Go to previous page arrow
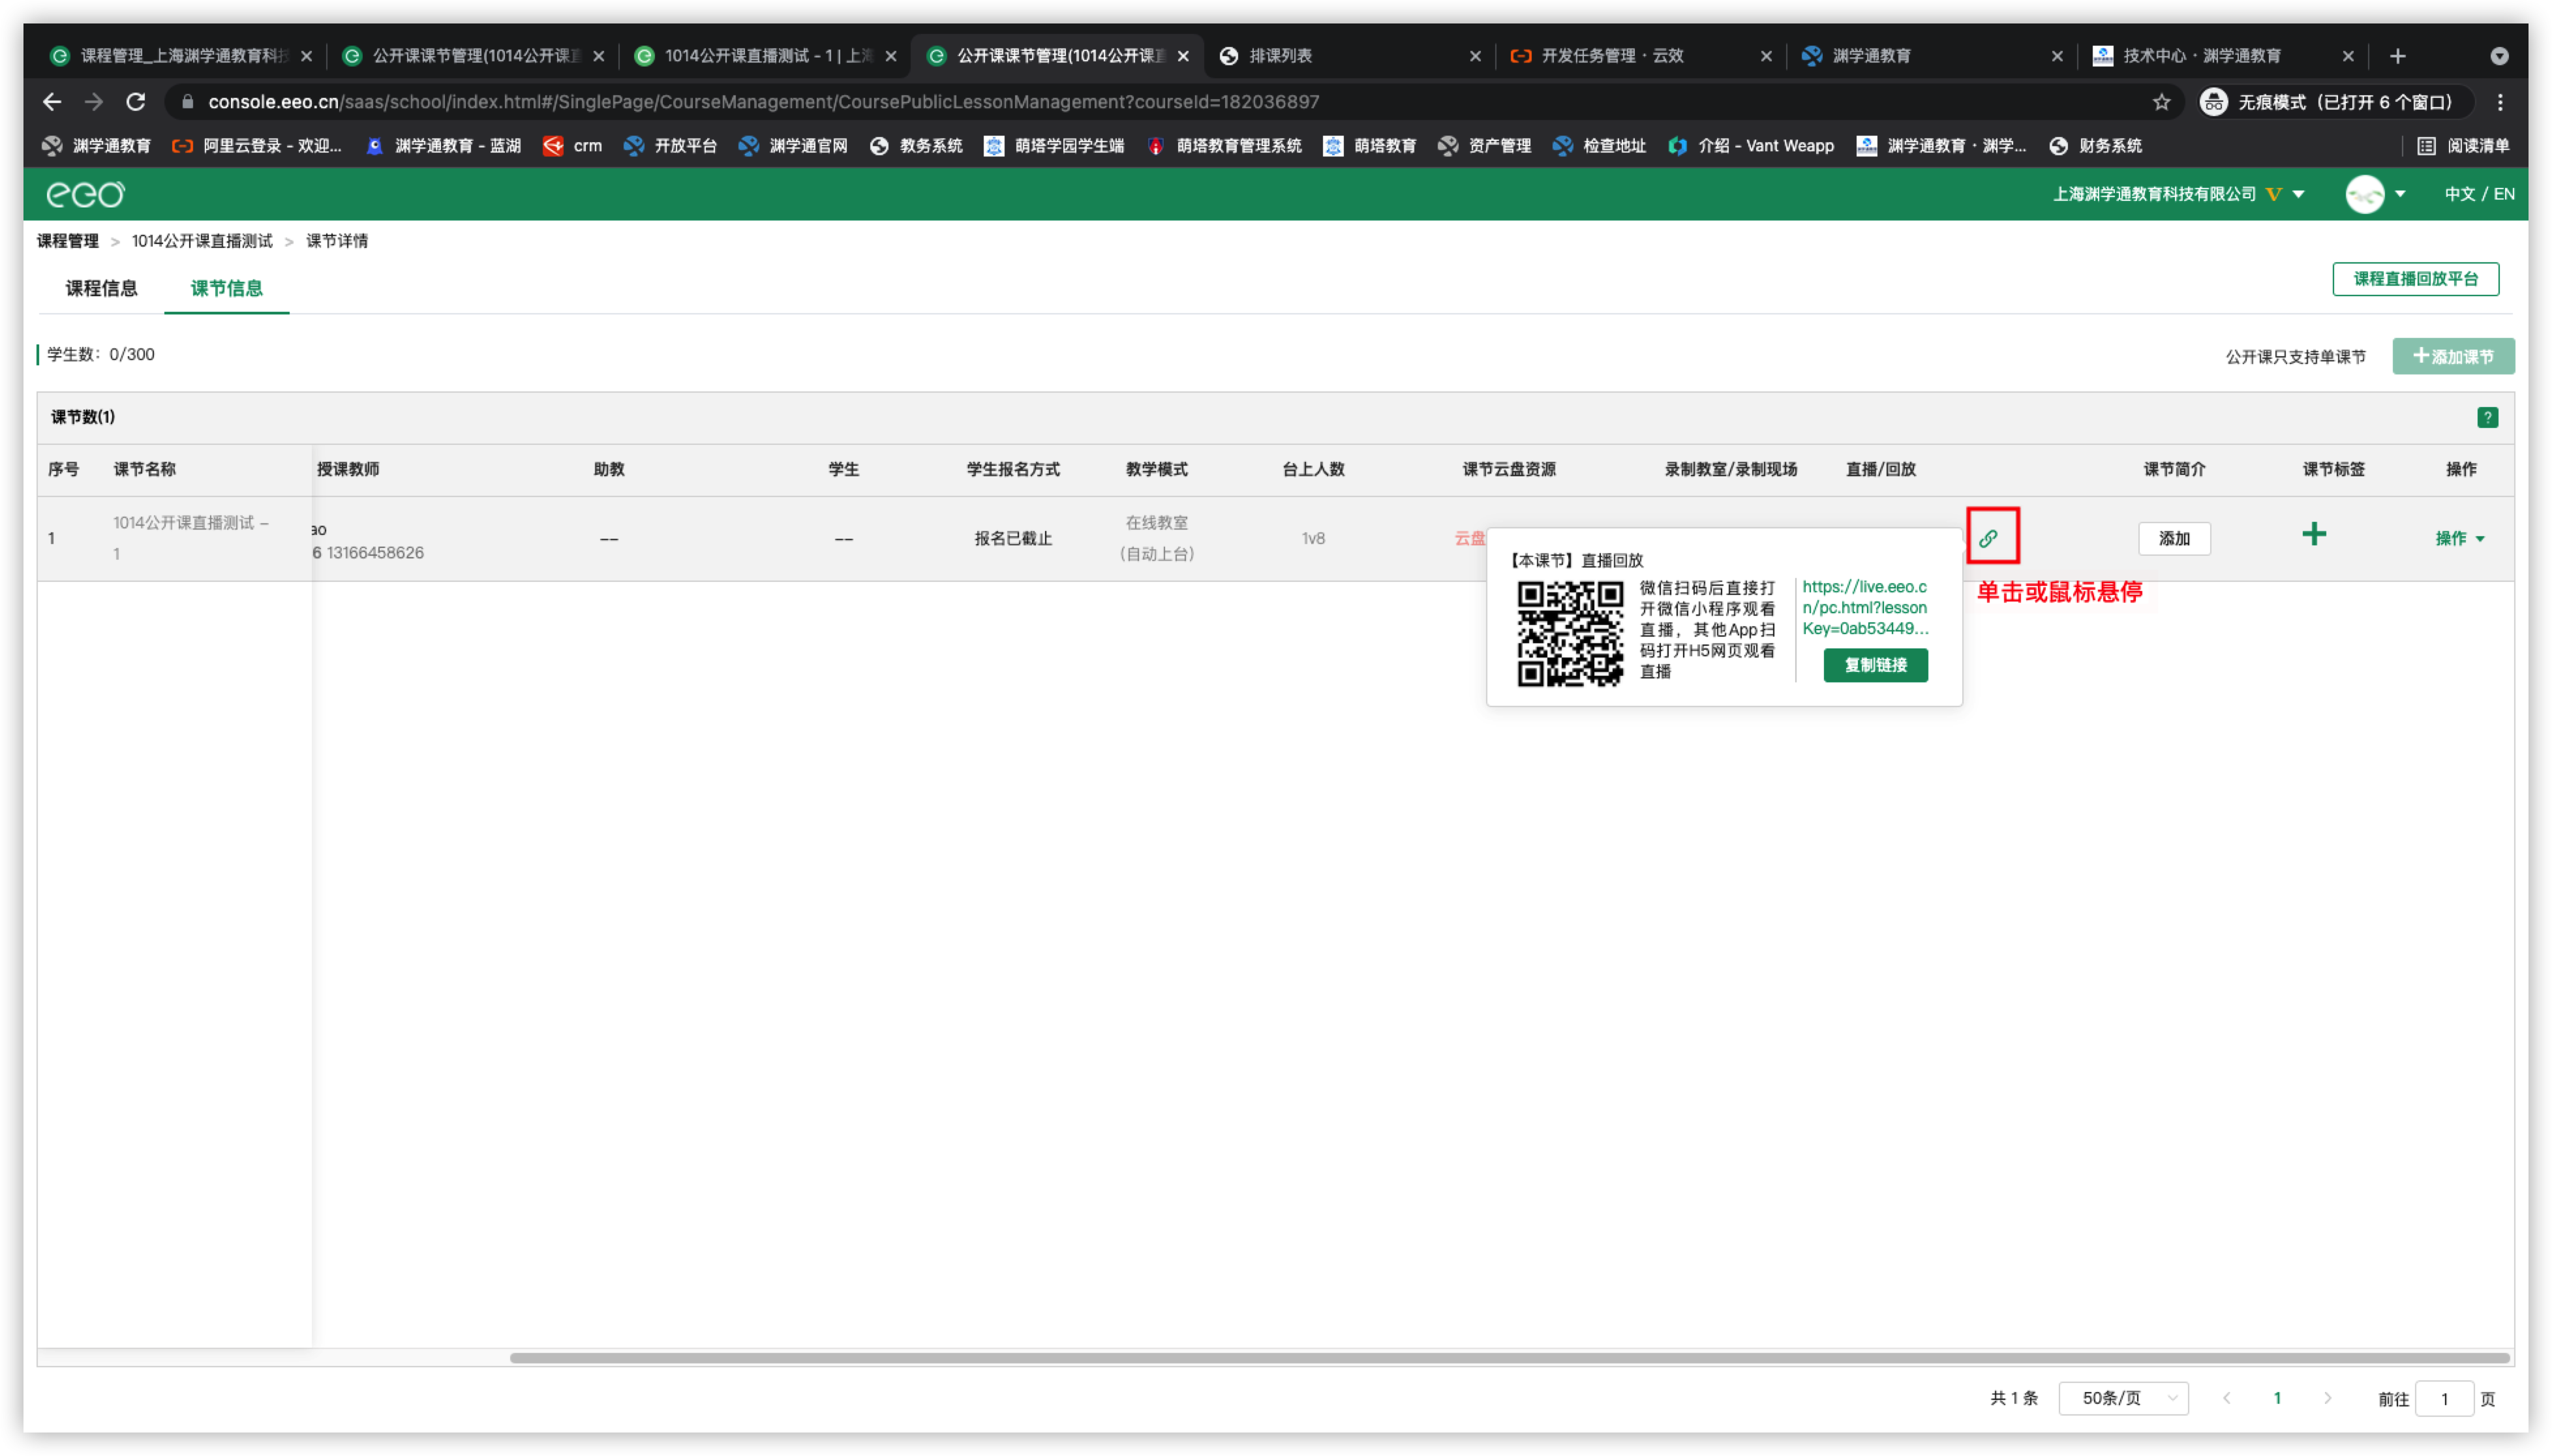 pos(2226,1398)
